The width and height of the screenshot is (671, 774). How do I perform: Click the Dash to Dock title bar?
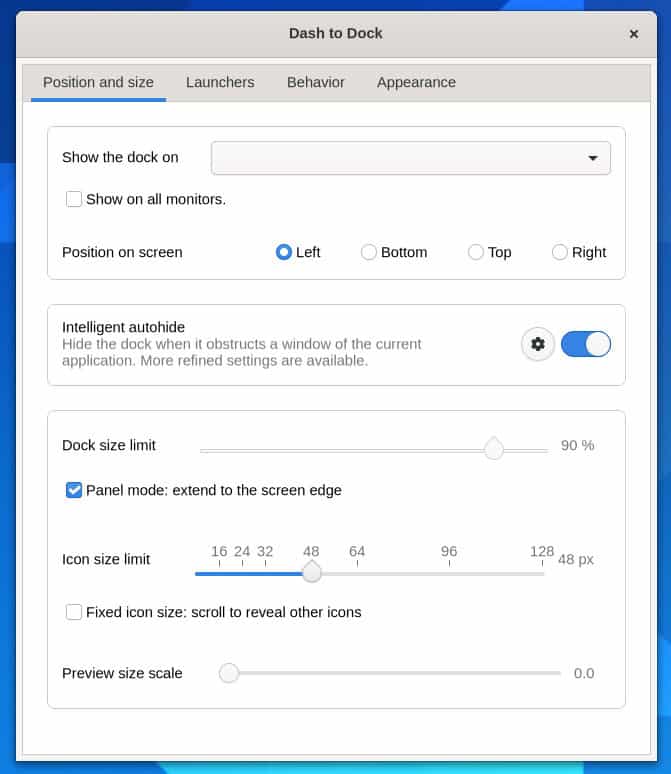click(336, 34)
